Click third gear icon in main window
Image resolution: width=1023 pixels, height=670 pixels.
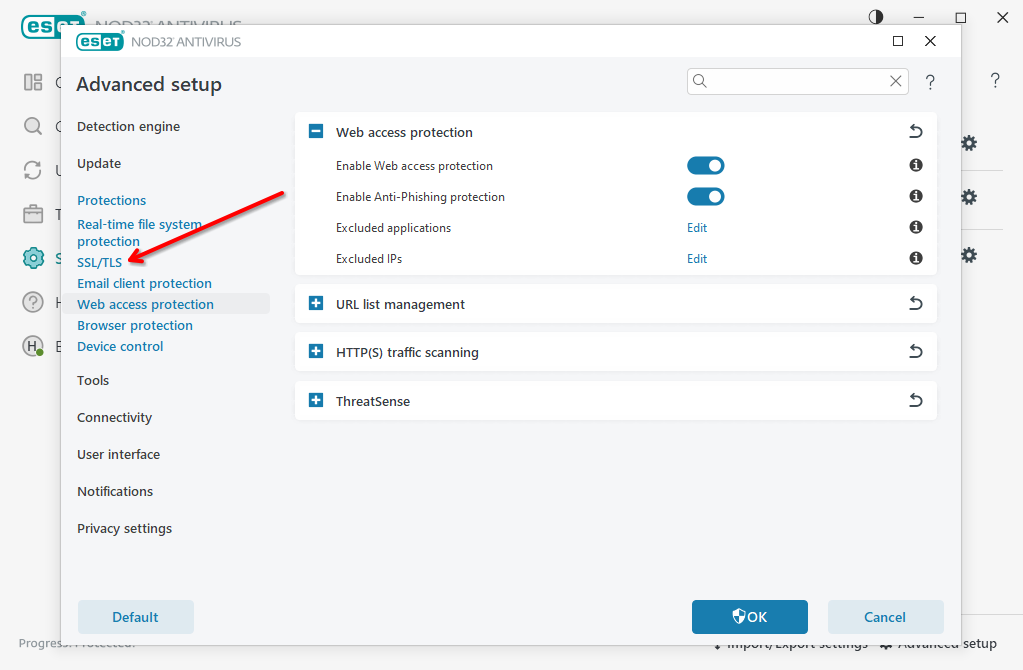970,255
